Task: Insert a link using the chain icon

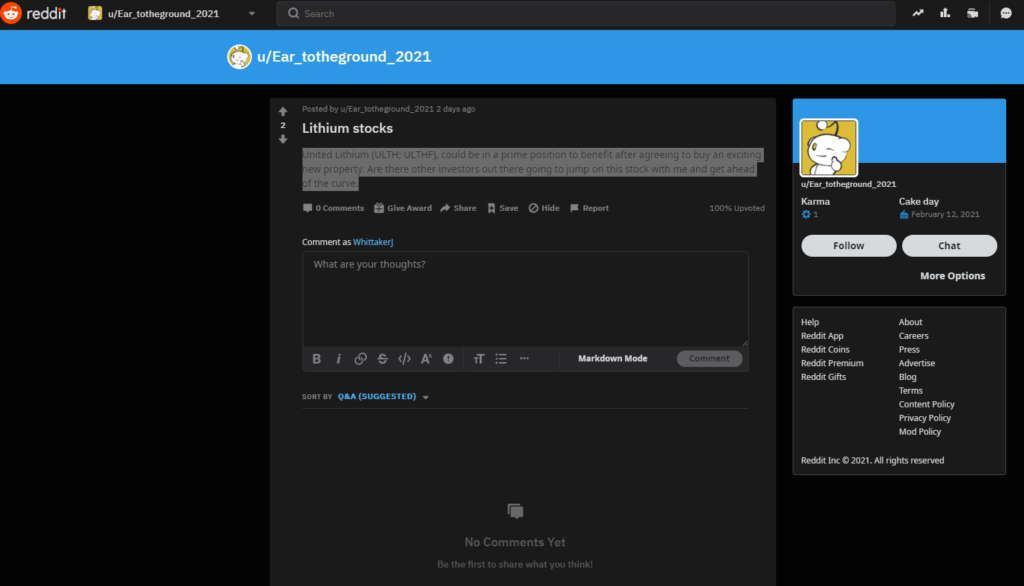Action: [360, 359]
